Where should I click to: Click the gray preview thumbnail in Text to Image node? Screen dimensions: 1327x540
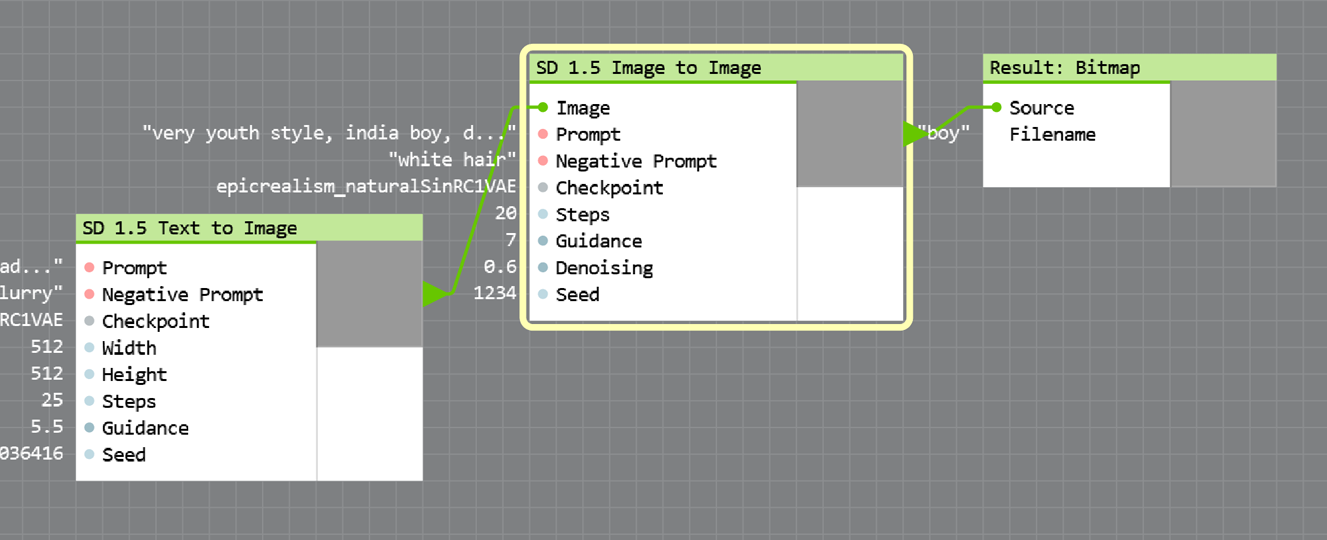tap(369, 295)
